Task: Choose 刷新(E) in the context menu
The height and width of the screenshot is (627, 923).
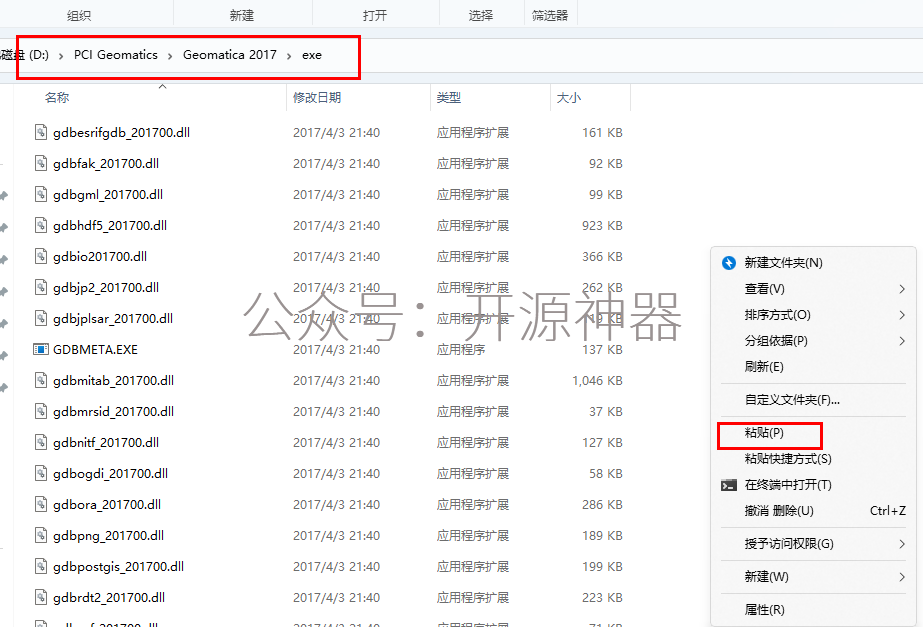Action: coord(813,367)
